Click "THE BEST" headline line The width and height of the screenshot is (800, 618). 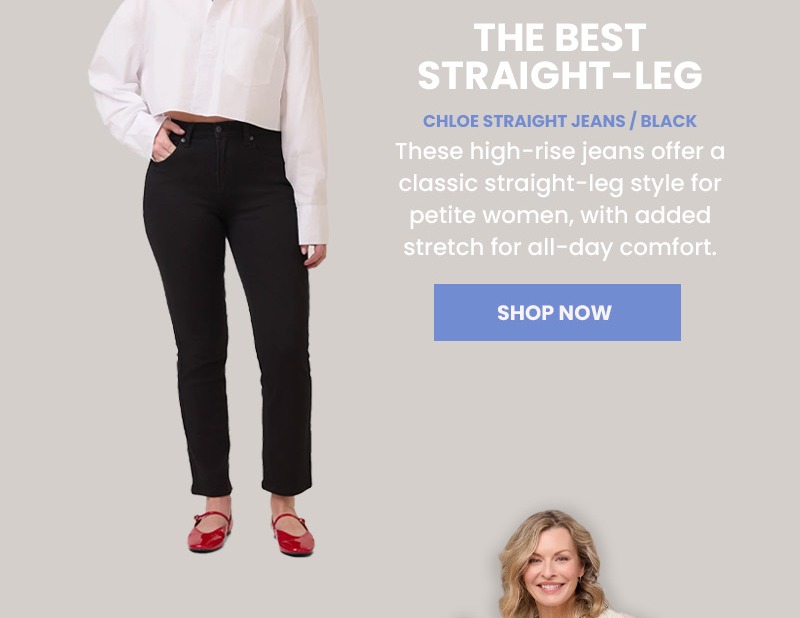pyautogui.click(x=560, y=37)
